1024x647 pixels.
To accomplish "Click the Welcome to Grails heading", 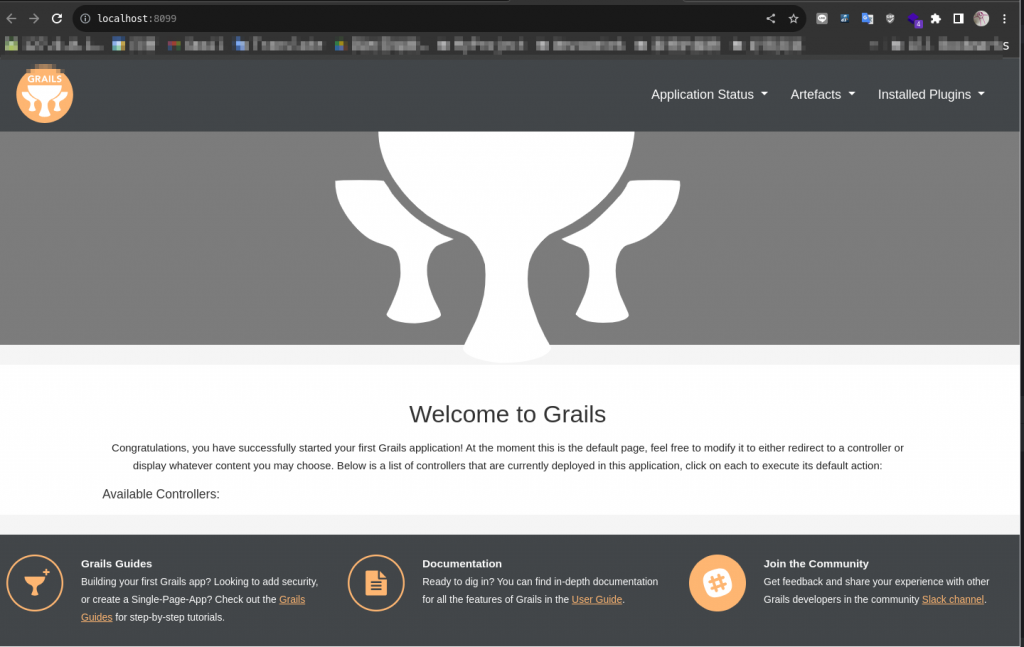I will (507, 414).
